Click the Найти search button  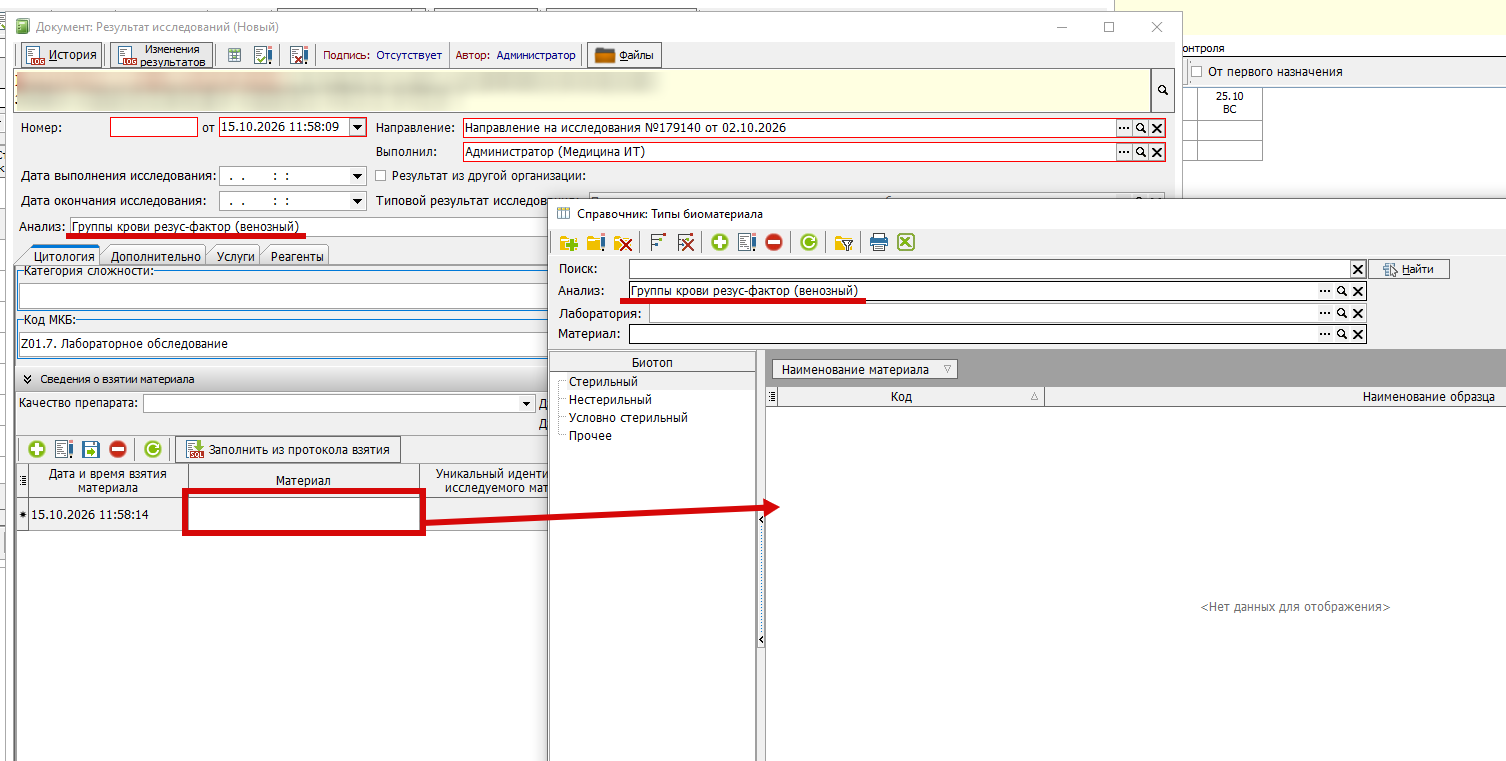click(x=1409, y=269)
